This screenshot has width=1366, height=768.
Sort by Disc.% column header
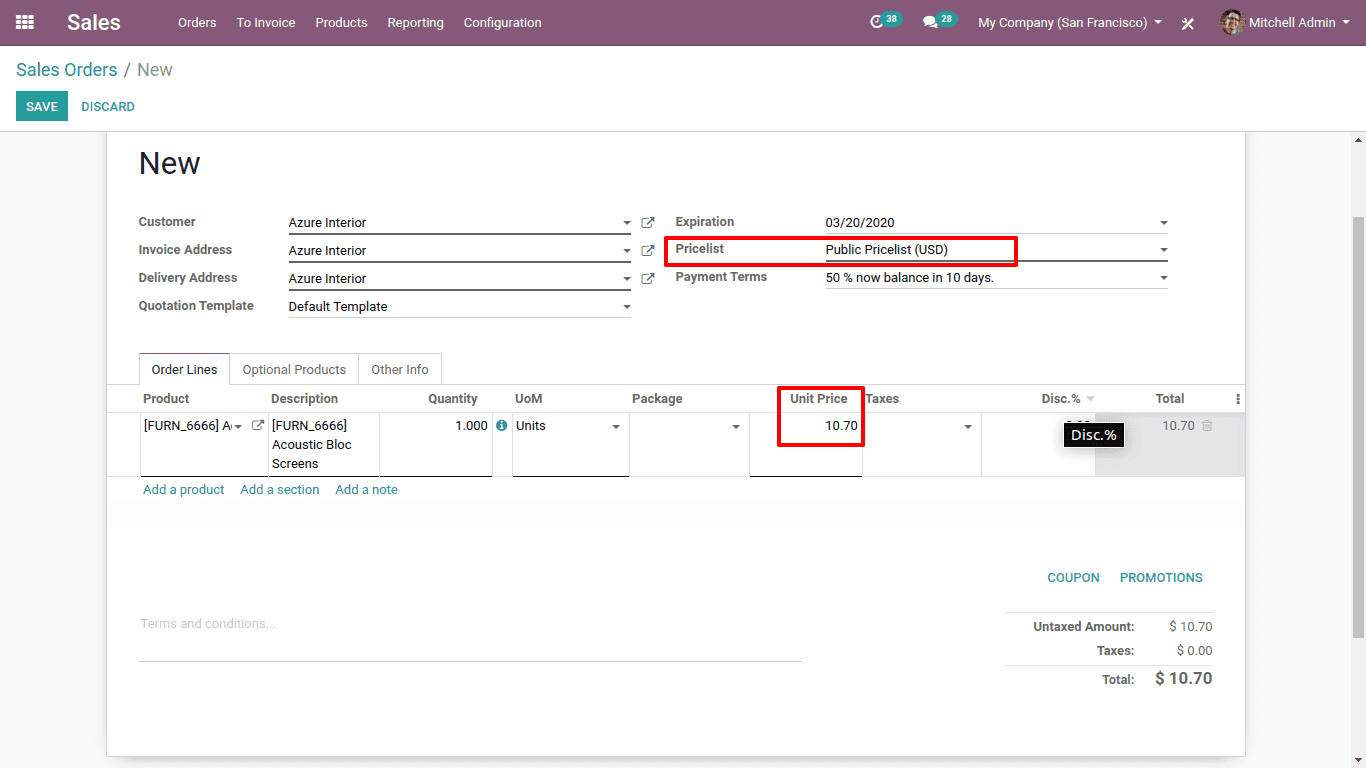point(1061,399)
